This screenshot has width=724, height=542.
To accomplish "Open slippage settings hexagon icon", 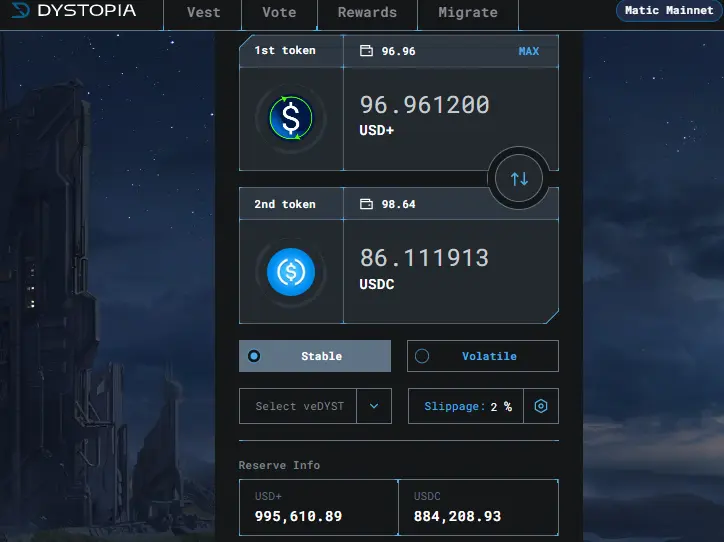I will [541, 406].
